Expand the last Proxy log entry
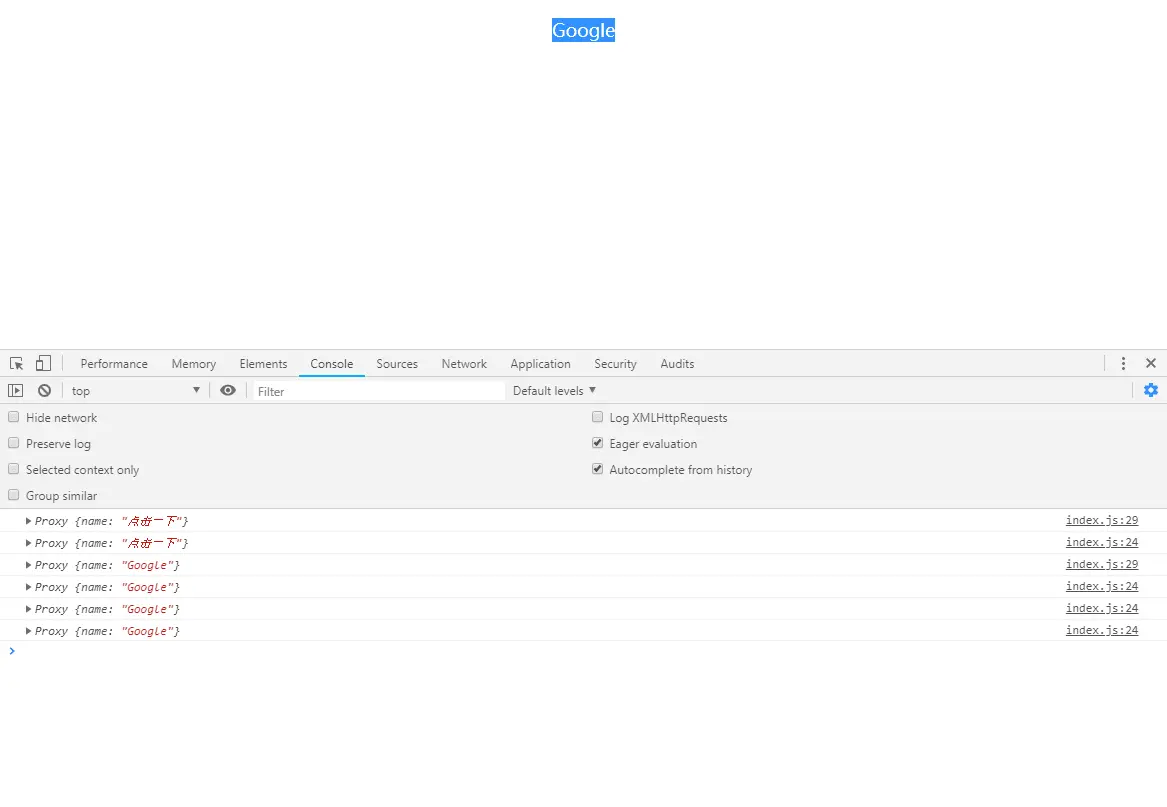The image size is (1167, 807). coord(28,631)
